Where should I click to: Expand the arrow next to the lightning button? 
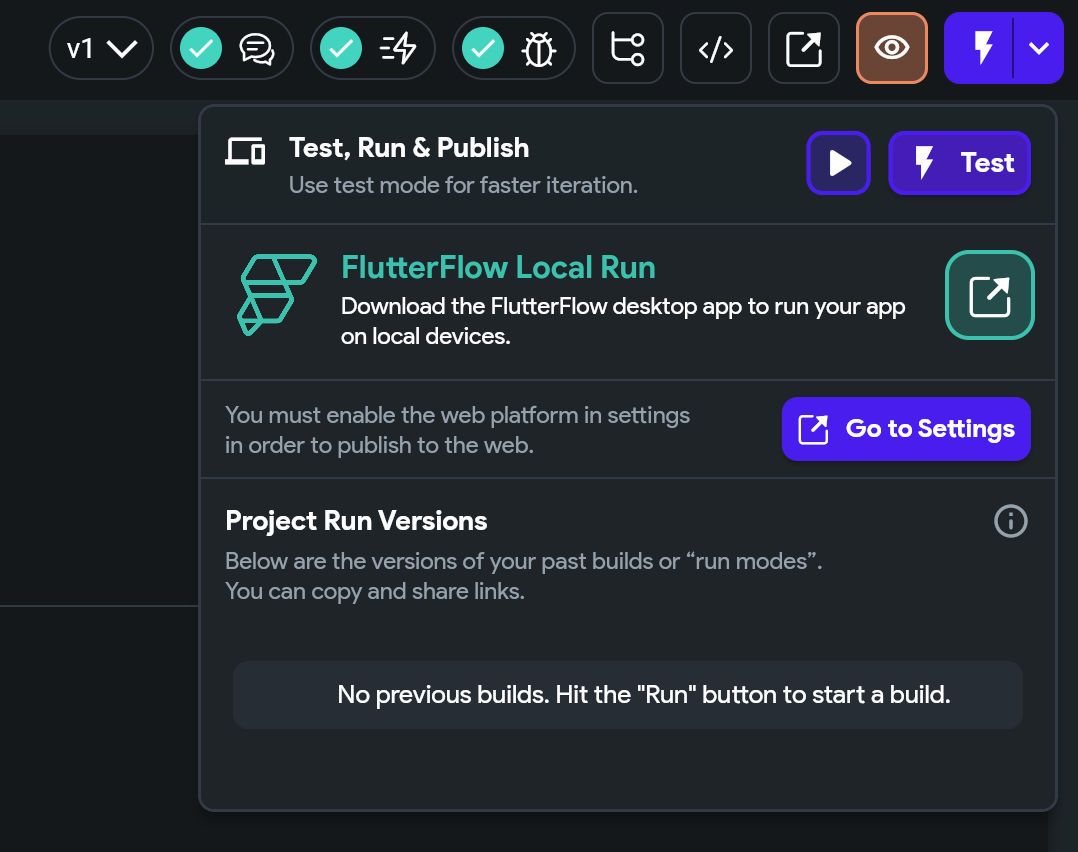pos(1039,48)
